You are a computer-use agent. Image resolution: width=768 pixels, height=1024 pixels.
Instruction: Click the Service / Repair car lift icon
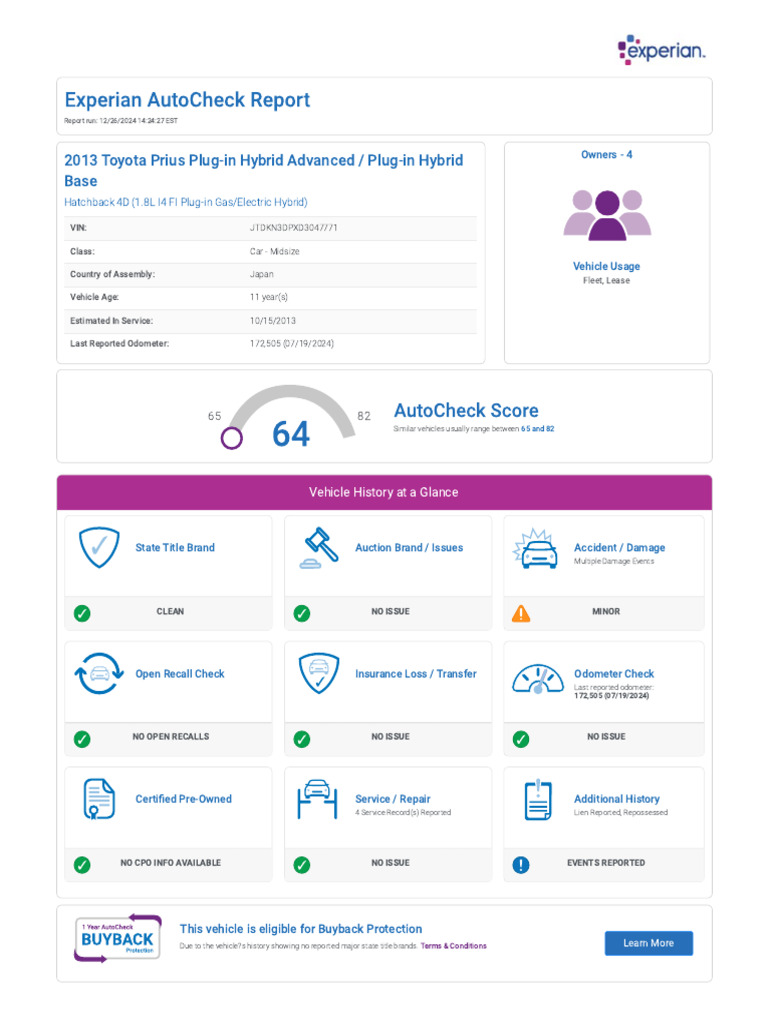(317, 799)
